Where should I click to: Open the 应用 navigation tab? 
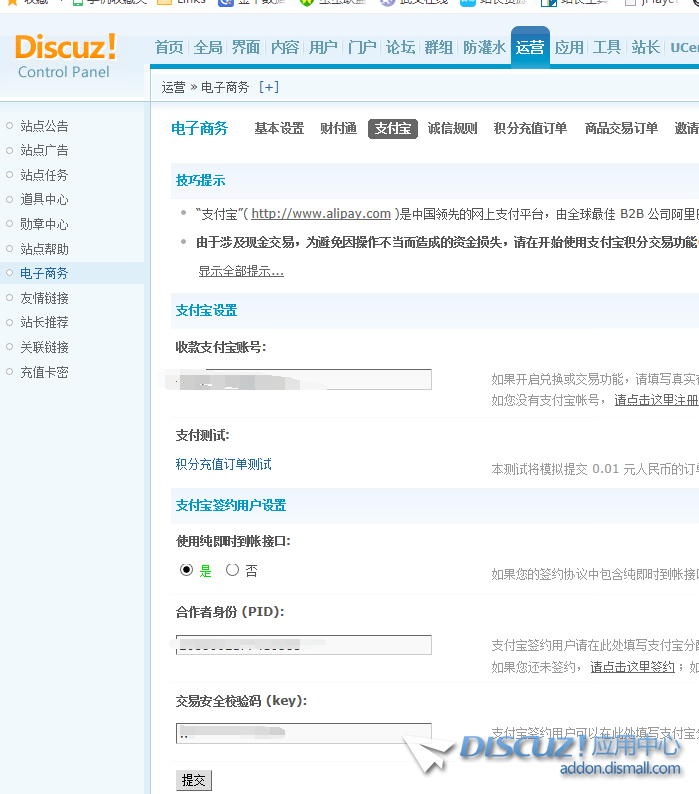pos(569,48)
